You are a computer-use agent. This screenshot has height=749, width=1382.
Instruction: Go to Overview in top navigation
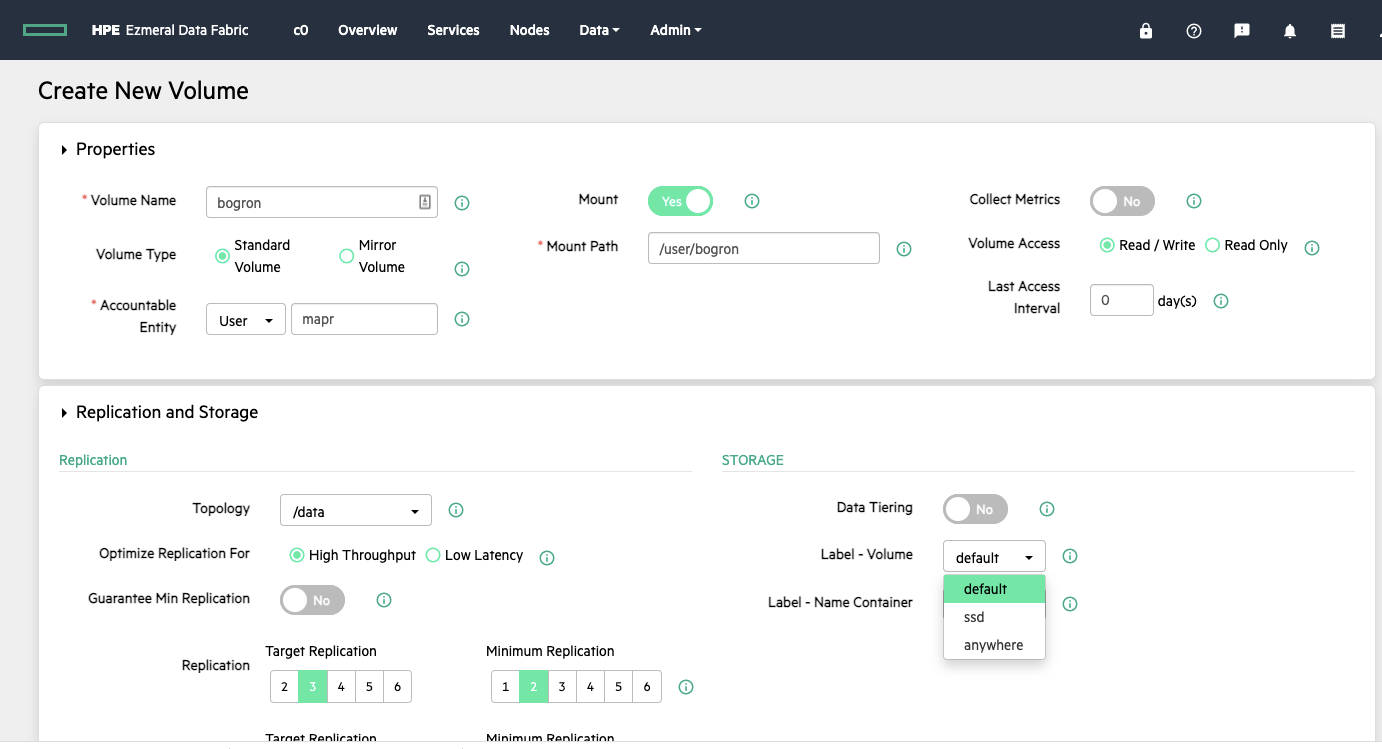[367, 30]
